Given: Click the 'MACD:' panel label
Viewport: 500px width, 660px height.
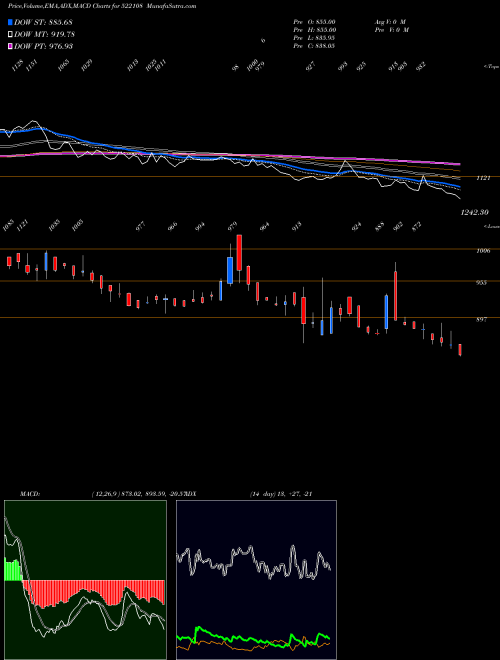Looking at the screenshot, I should point(29,494).
